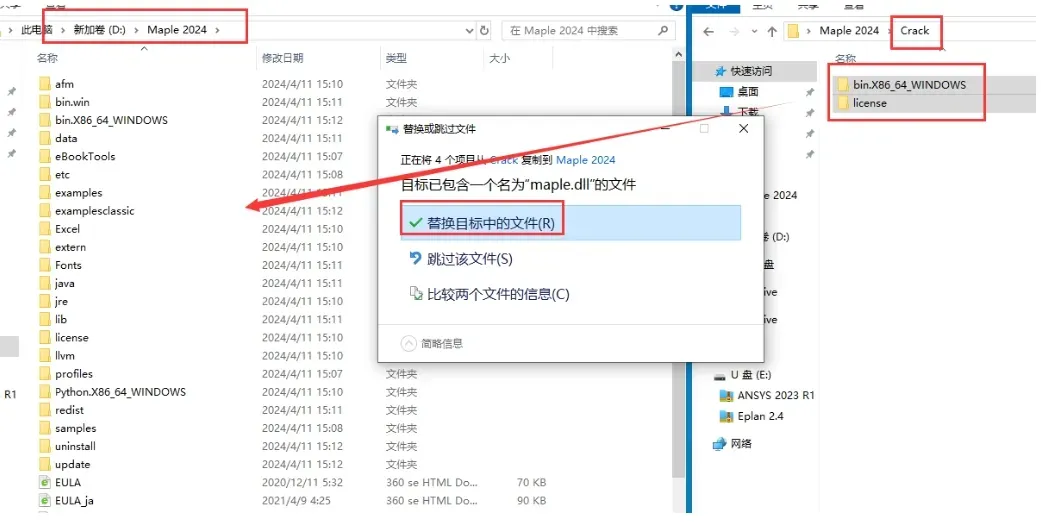
Task: Open the address bar history dropdown
Action: (x=469, y=31)
